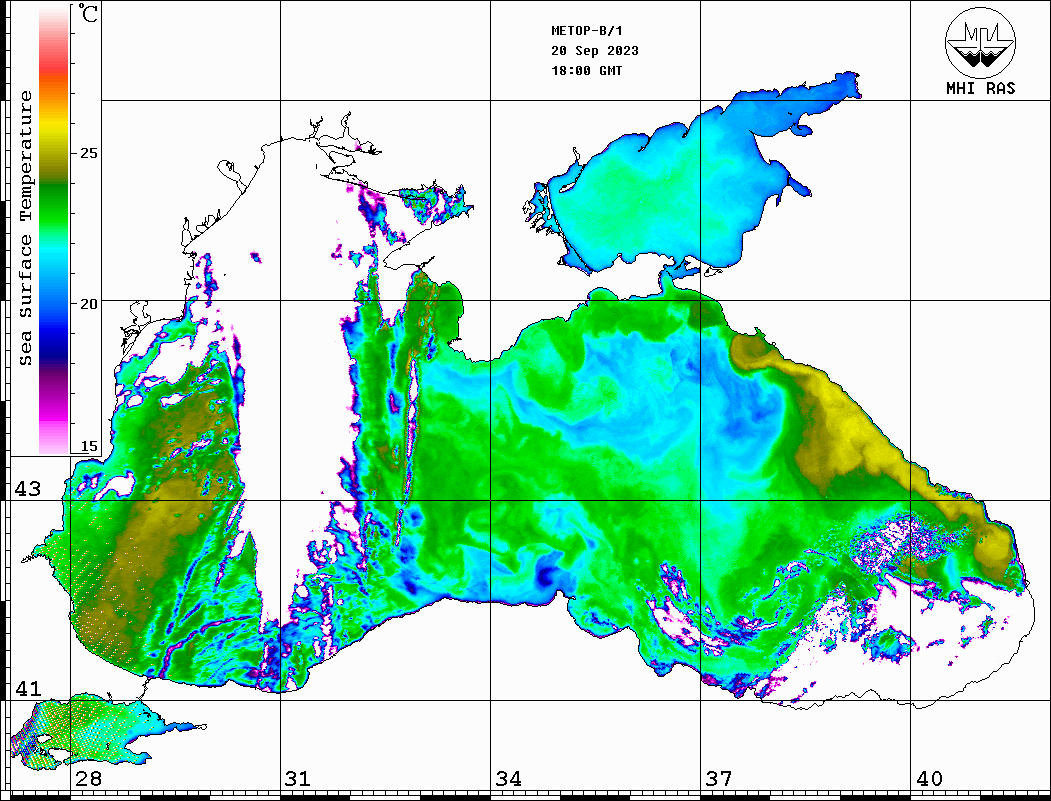Click the MHI RAS text label
This screenshot has height=801, width=1051.
(x=980, y=88)
